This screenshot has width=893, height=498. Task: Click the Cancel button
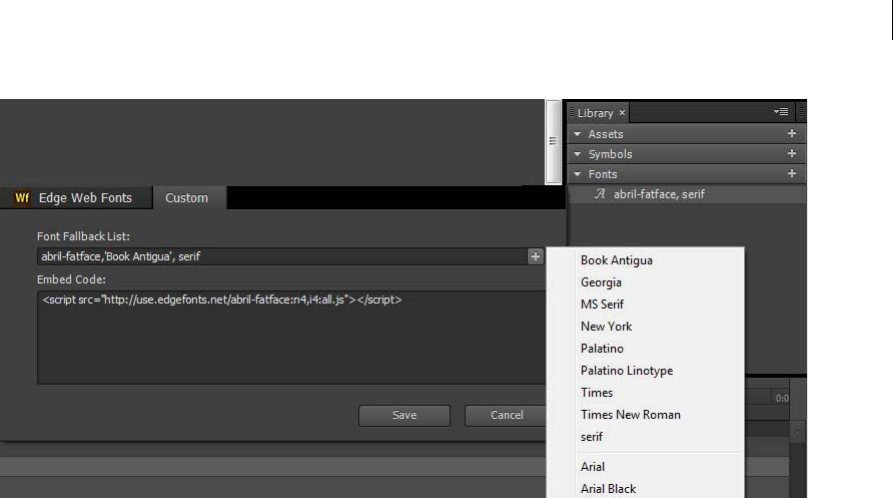tap(506, 415)
